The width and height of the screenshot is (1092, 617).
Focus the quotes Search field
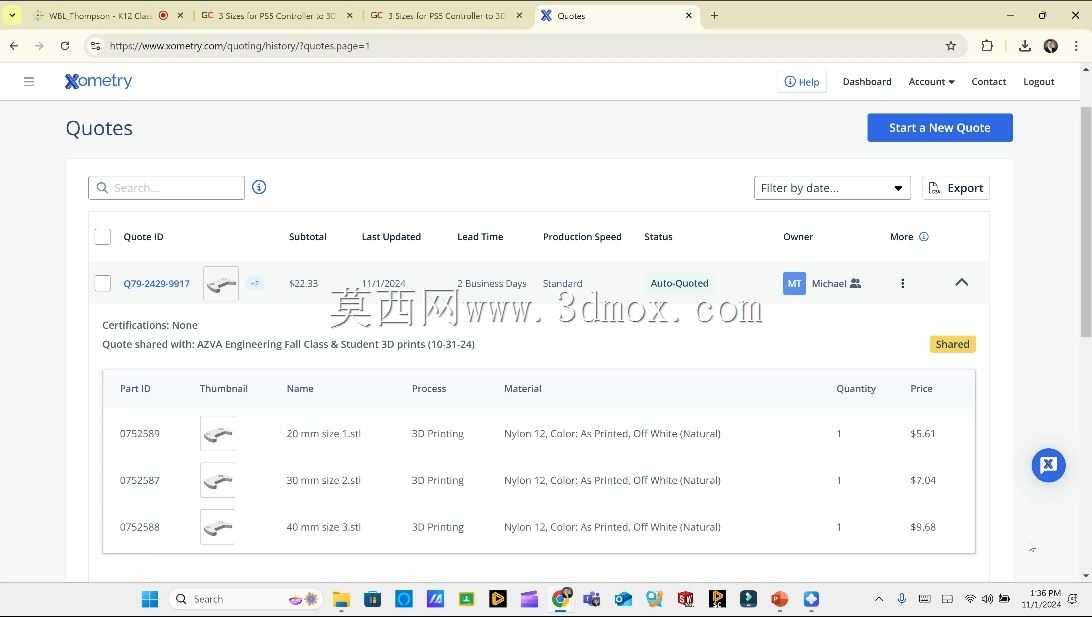click(x=166, y=188)
